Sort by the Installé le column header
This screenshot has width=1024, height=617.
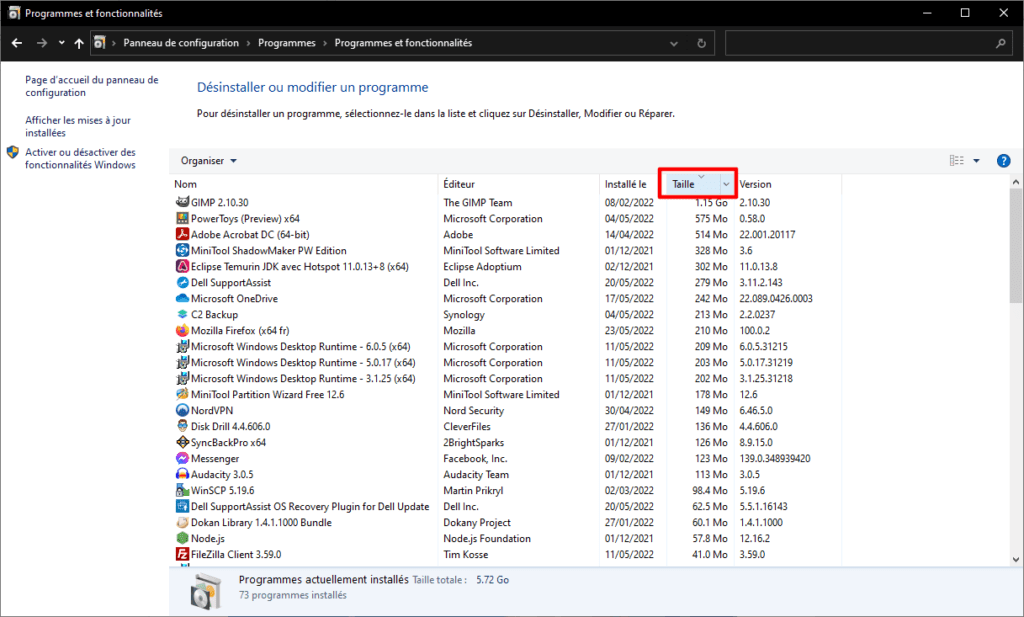(626, 184)
